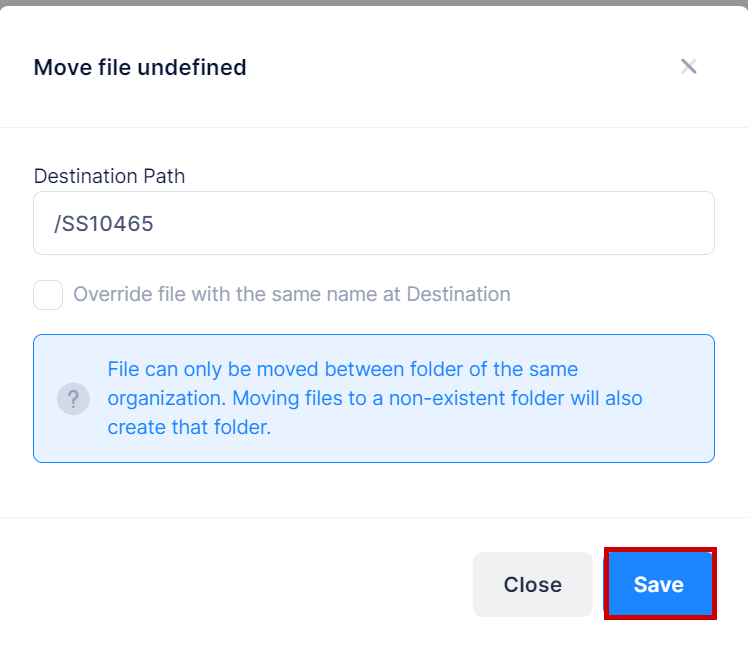The height and width of the screenshot is (646, 748).
Task: Place cursor in the /SS10465 path text
Action: click(104, 223)
